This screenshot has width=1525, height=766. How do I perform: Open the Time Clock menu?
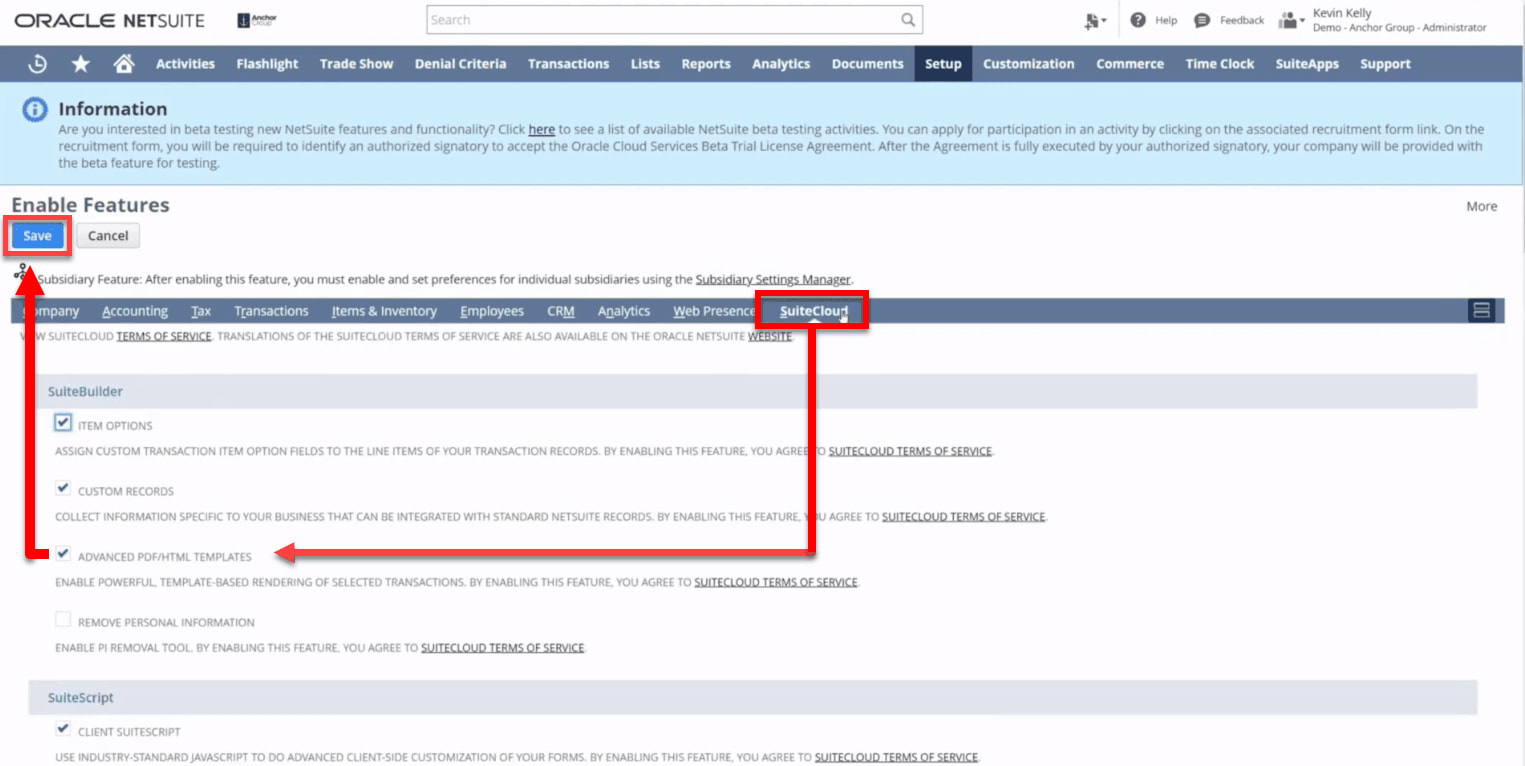(1219, 64)
